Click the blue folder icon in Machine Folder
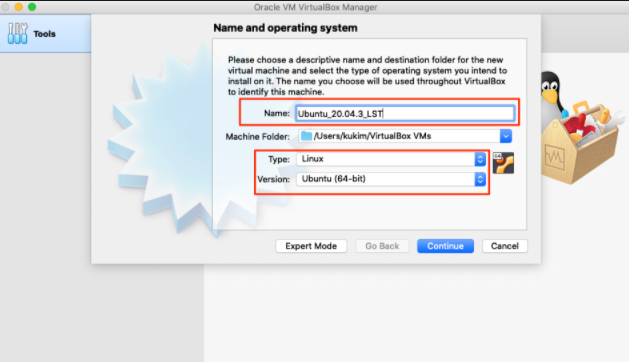629x362 pixels. [306, 136]
